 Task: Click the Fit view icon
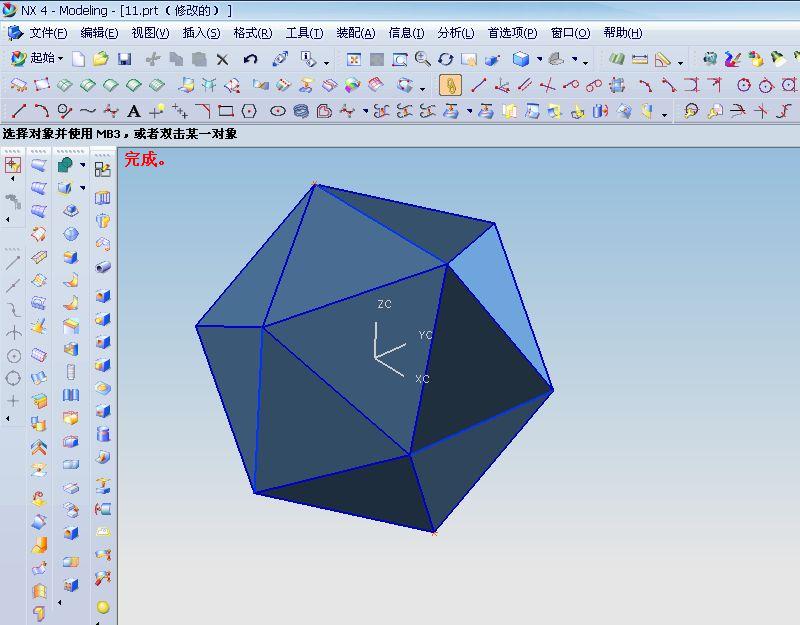[x=354, y=60]
